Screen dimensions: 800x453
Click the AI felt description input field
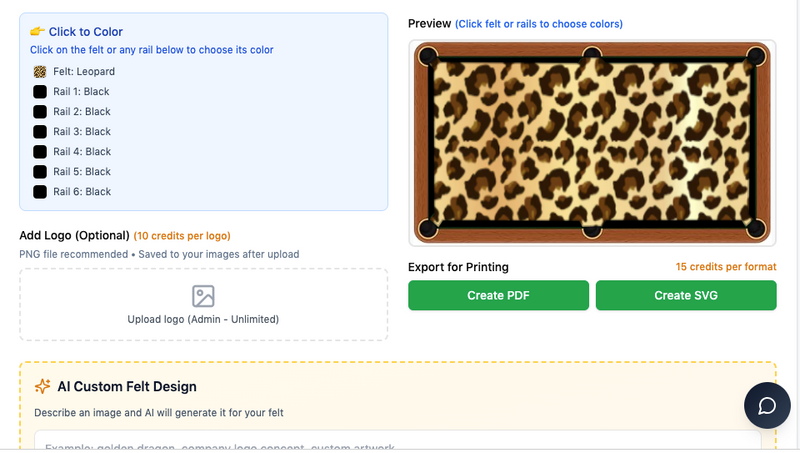pyautogui.click(x=397, y=441)
